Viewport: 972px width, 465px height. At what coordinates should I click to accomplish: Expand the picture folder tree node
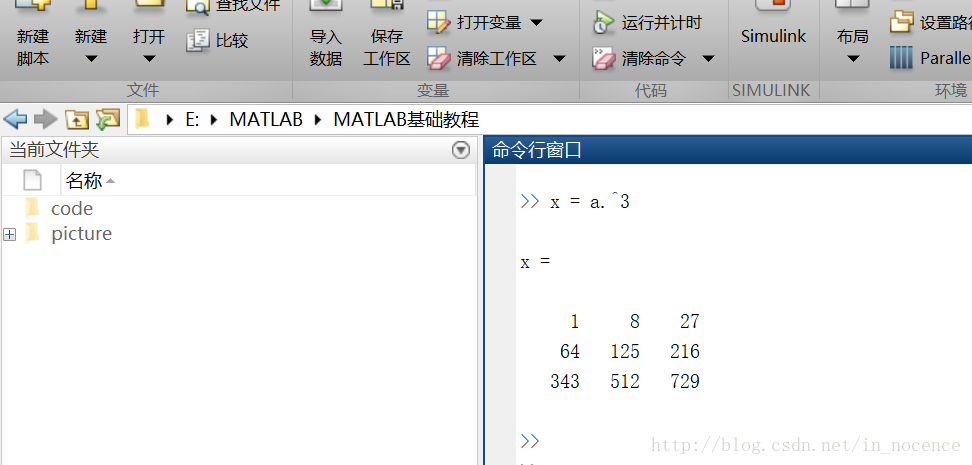(9, 234)
